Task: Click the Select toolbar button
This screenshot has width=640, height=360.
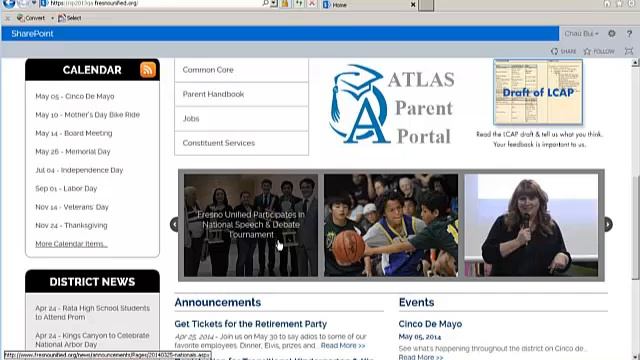Action: pyautogui.click(x=70, y=18)
